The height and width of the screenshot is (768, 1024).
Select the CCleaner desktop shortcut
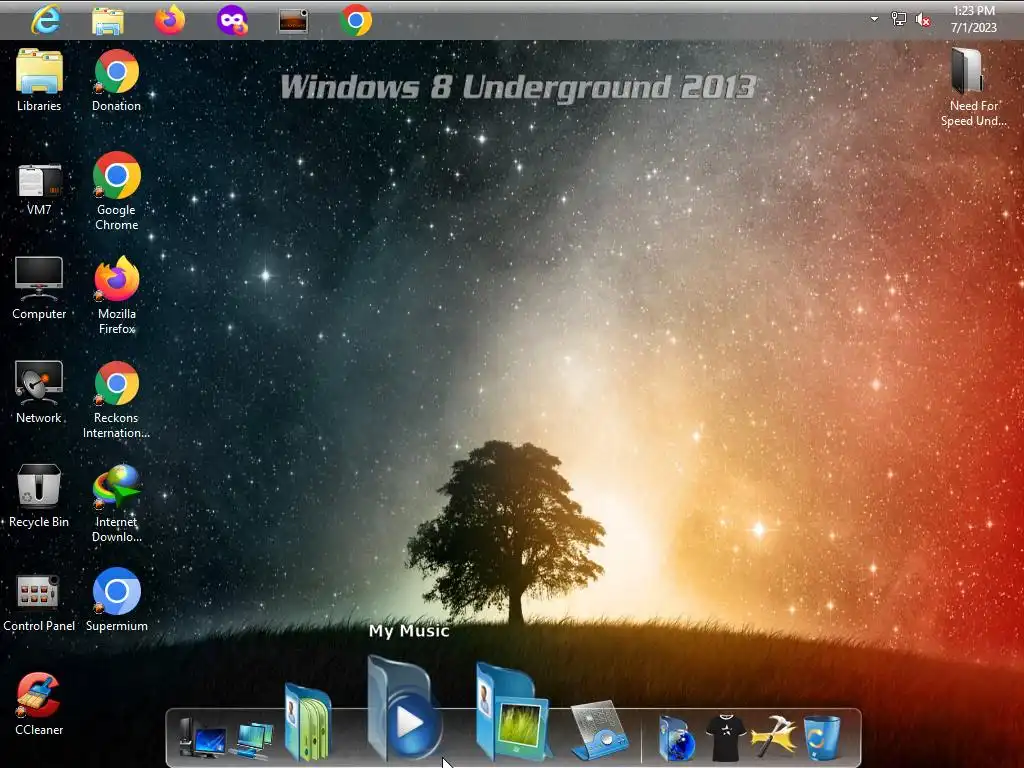(x=39, y=704)
